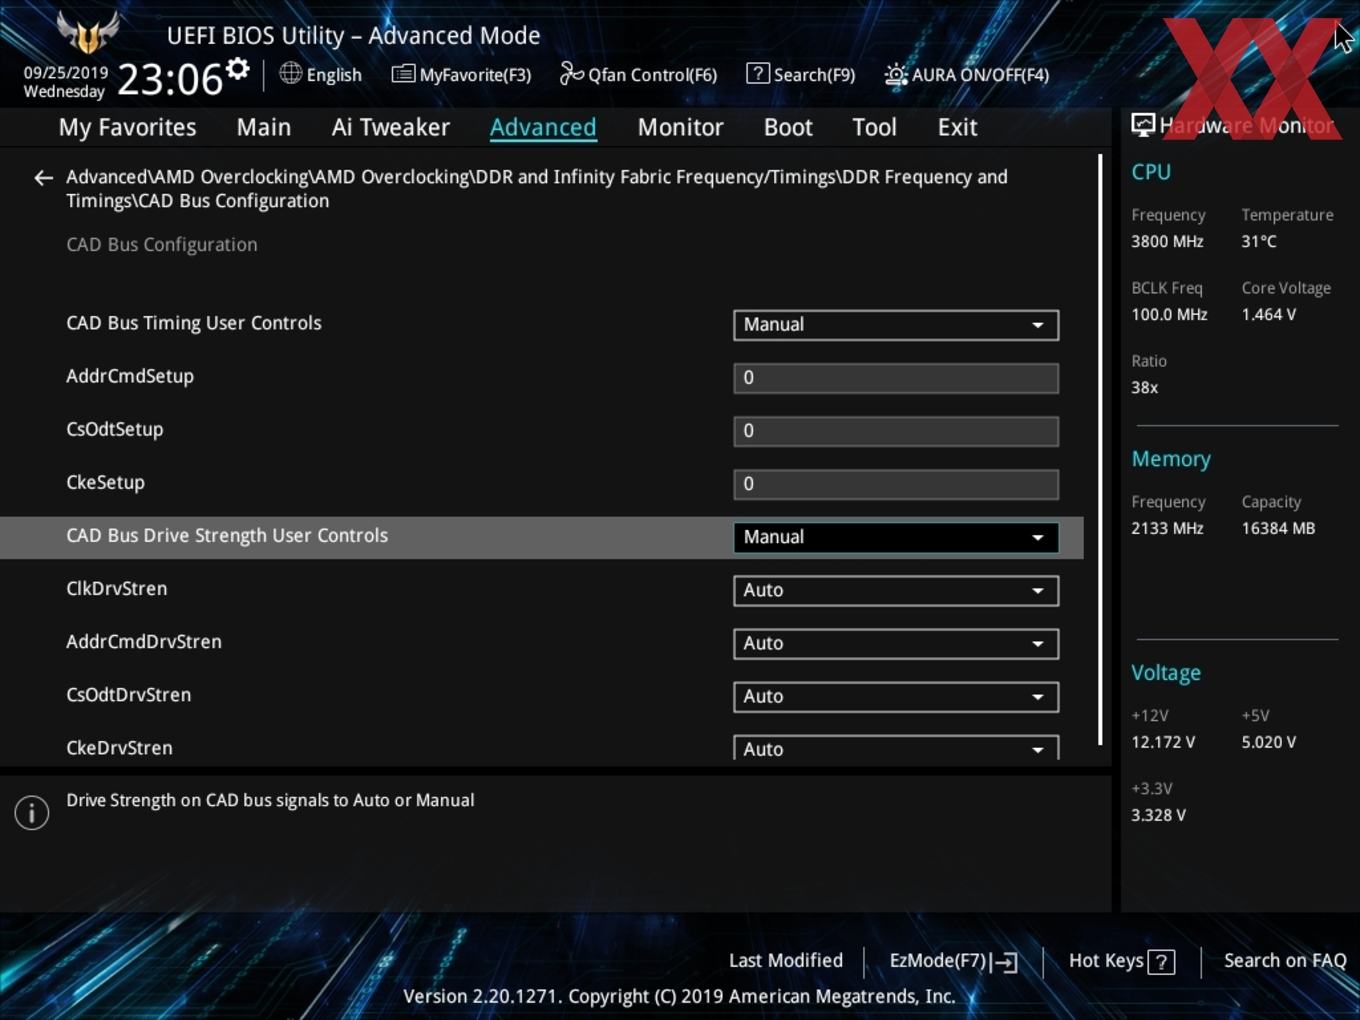The image size is (1360, 1020).
Task: Go to the Boot tab
Action: pyautogui.click(x=788, y=127)
